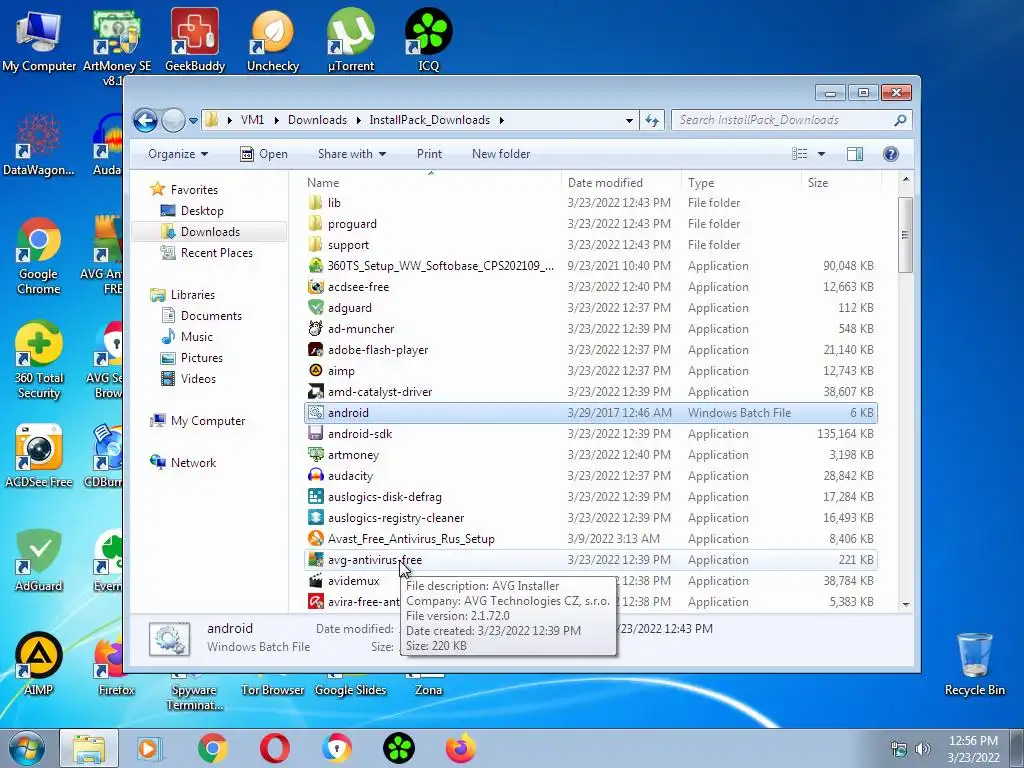Open the Unchecky desktop shortcut
Viewport: 1024px width, 768px height.
[x=272, y=39]
